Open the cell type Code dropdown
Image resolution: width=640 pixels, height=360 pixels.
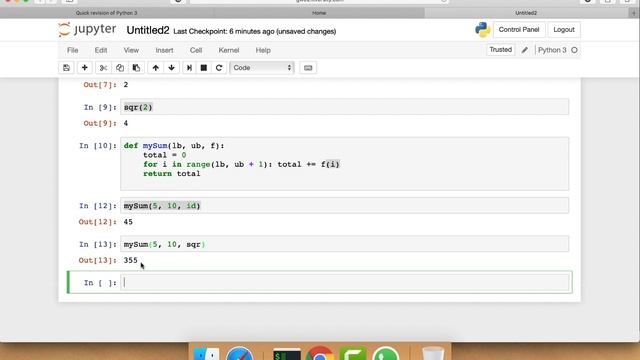(262, 68)
